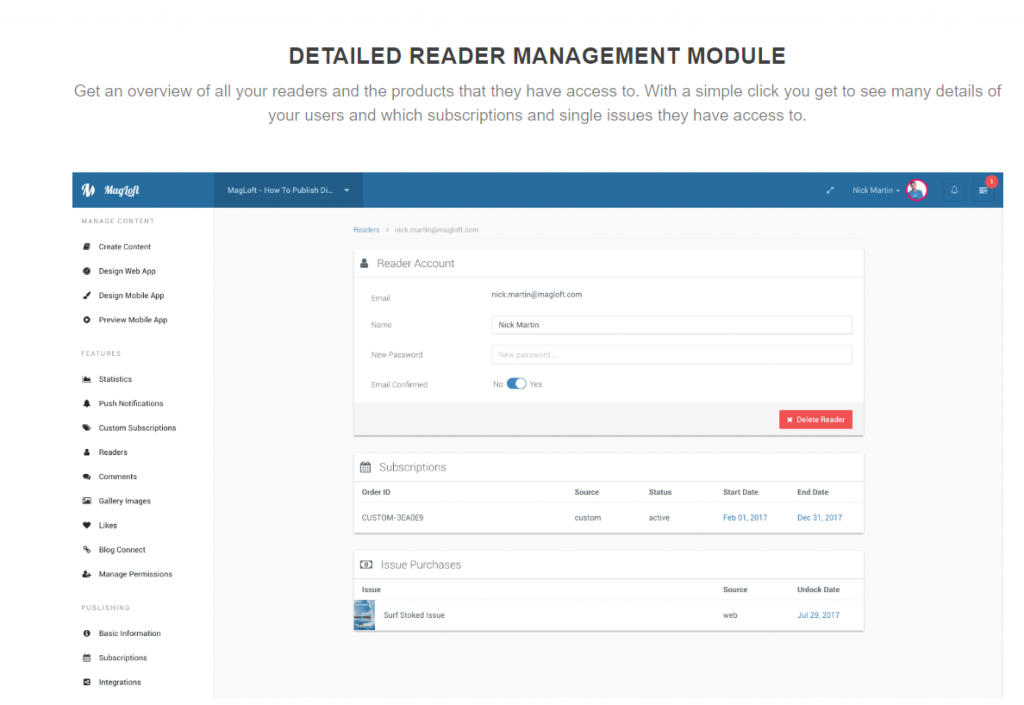Click the fullscreen expand arrows in the header

(830, 189)
